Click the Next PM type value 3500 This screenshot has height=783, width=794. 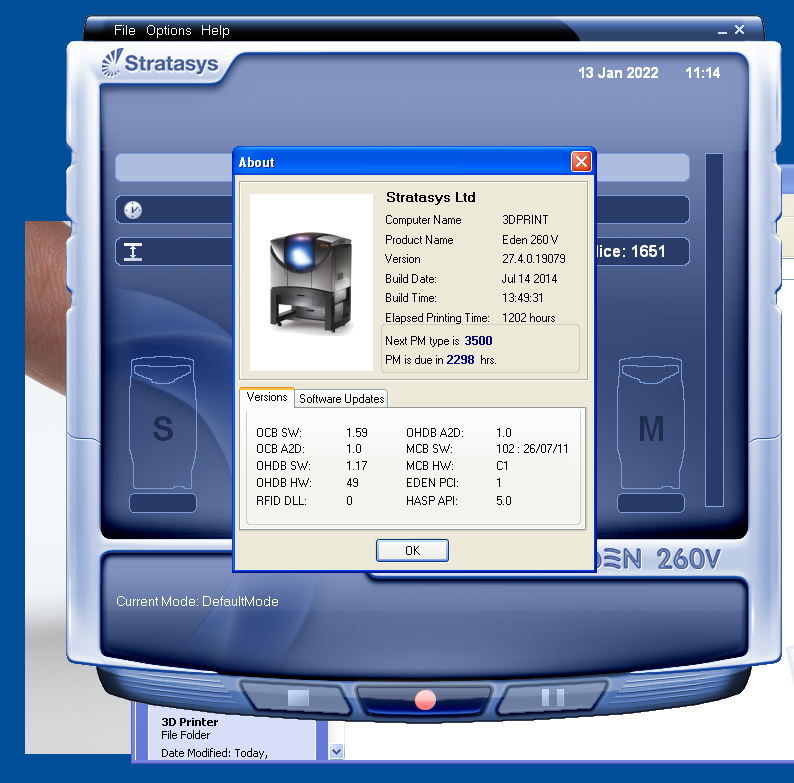[x=478, y=340]
